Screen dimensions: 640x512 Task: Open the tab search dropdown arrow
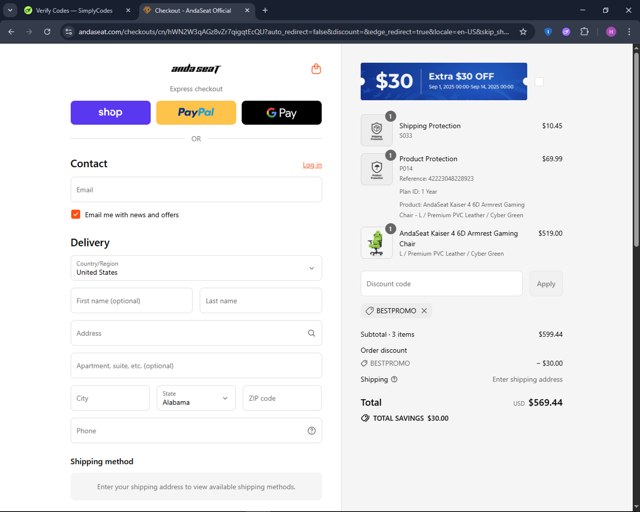[10, 11]
